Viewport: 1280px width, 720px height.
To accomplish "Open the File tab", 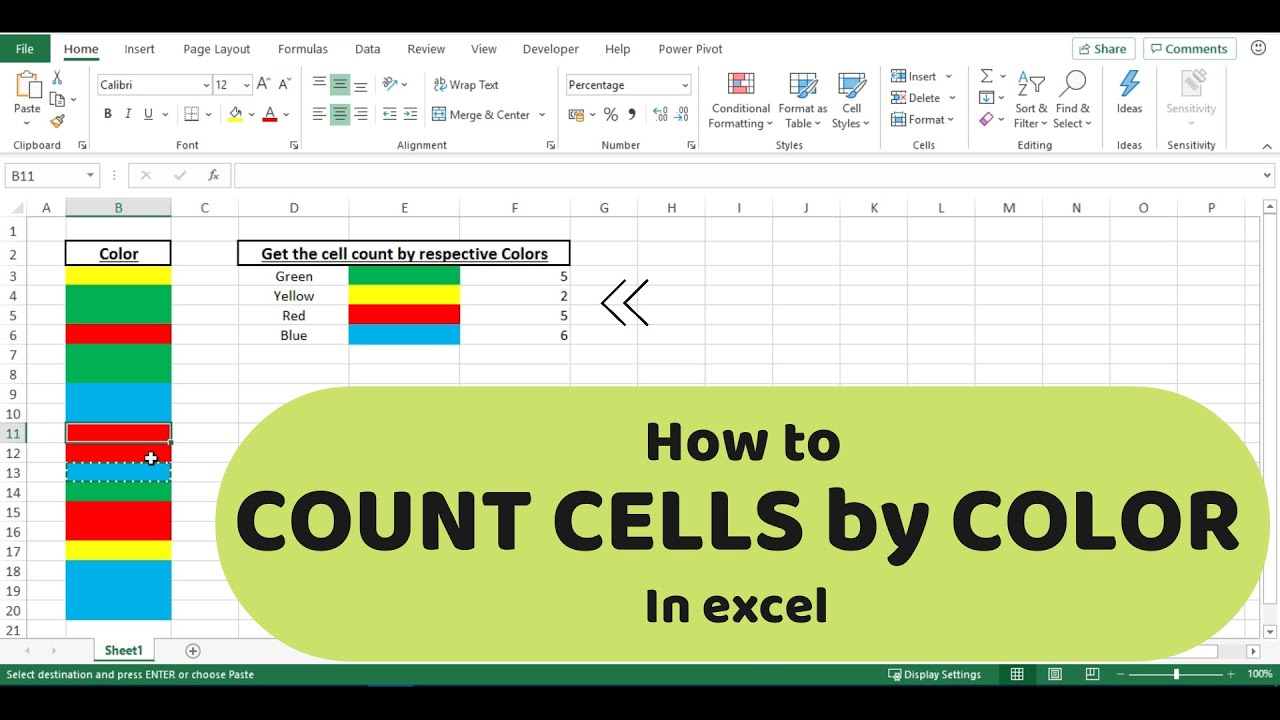I will coord(25,49).
